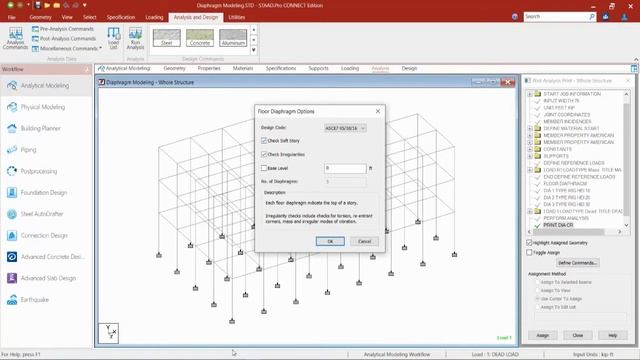
Task: Open the Postprocessing workflow
Action: 46,171
